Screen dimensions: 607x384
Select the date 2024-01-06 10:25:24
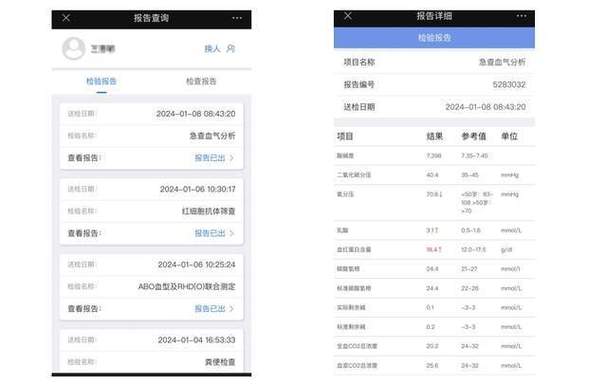point(197,264)
